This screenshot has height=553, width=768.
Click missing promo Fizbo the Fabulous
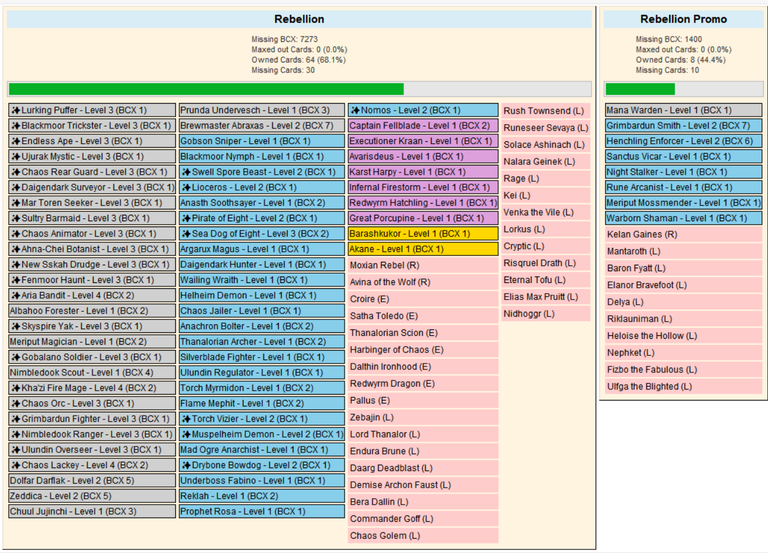(683, 369)
